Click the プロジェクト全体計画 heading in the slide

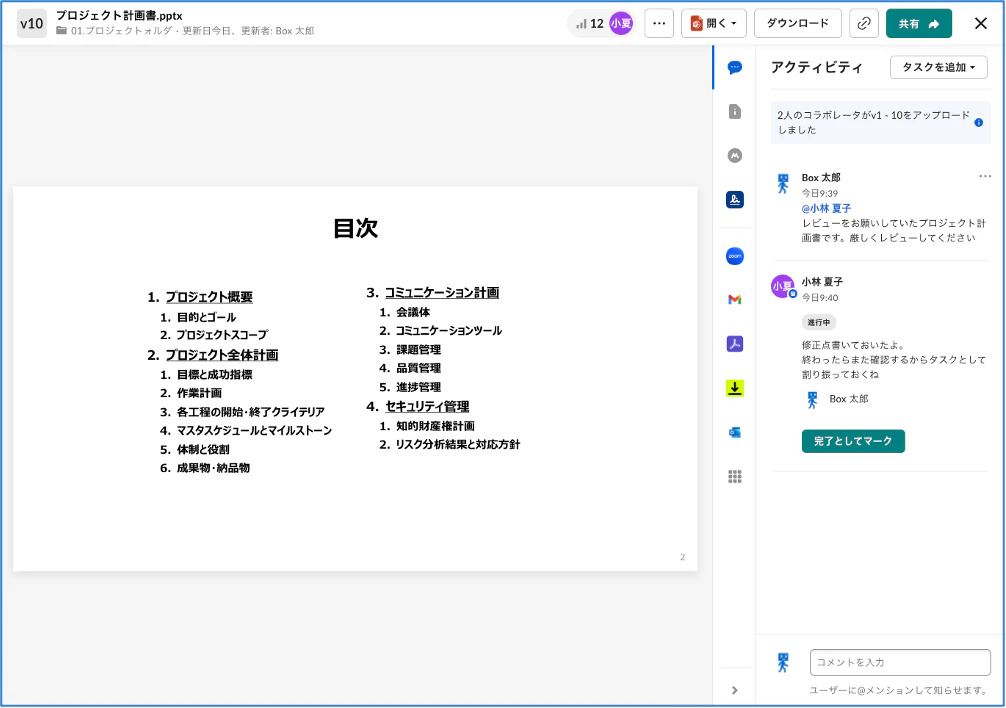point(222,355)
